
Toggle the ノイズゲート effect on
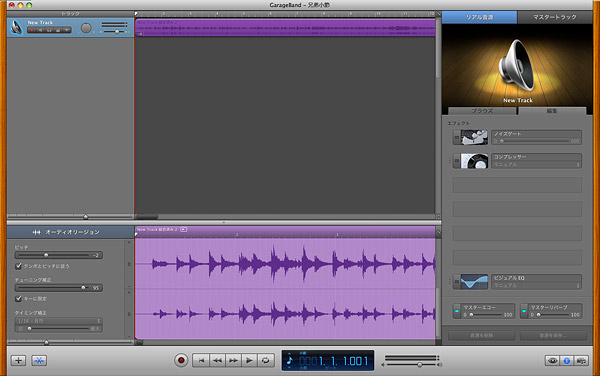pyautogui.click(x=457, y=138)
